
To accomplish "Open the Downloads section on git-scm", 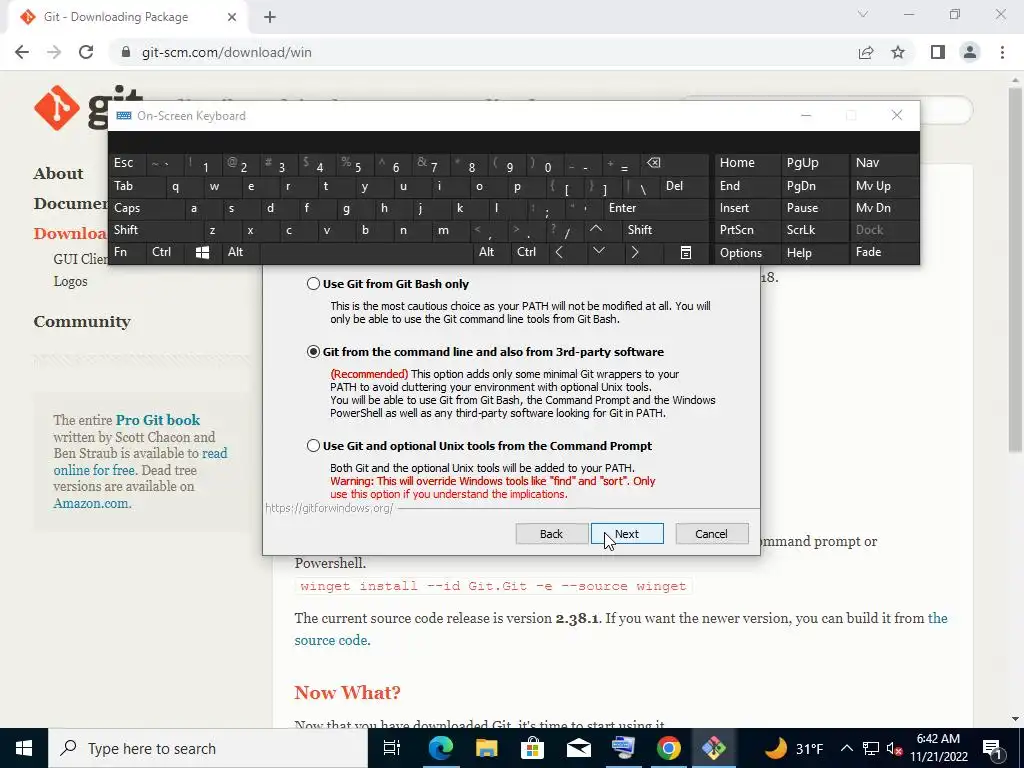I will (70, 233).
